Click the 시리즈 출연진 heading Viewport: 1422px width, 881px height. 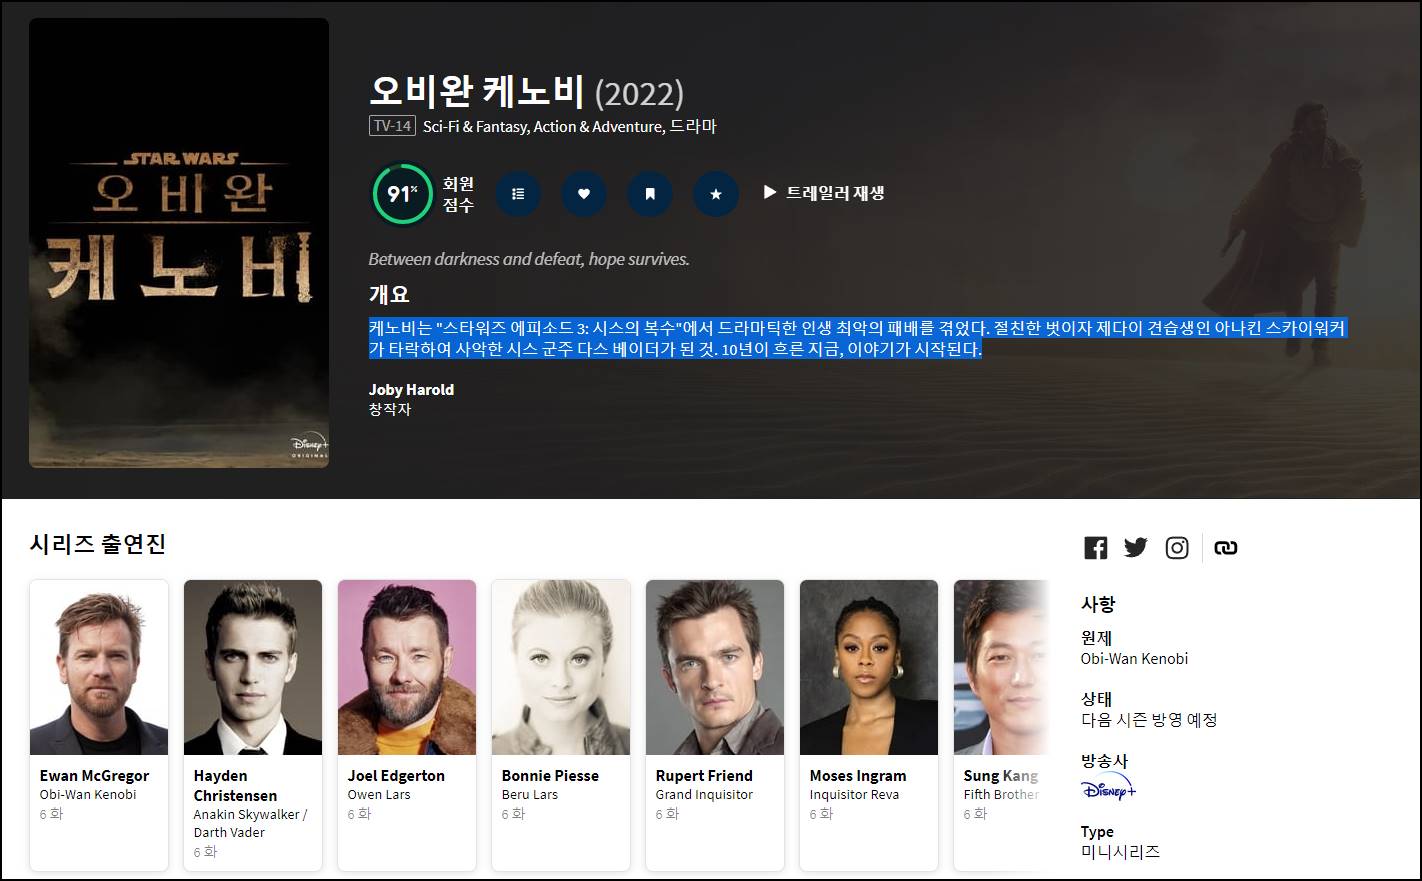click(98, 544)
